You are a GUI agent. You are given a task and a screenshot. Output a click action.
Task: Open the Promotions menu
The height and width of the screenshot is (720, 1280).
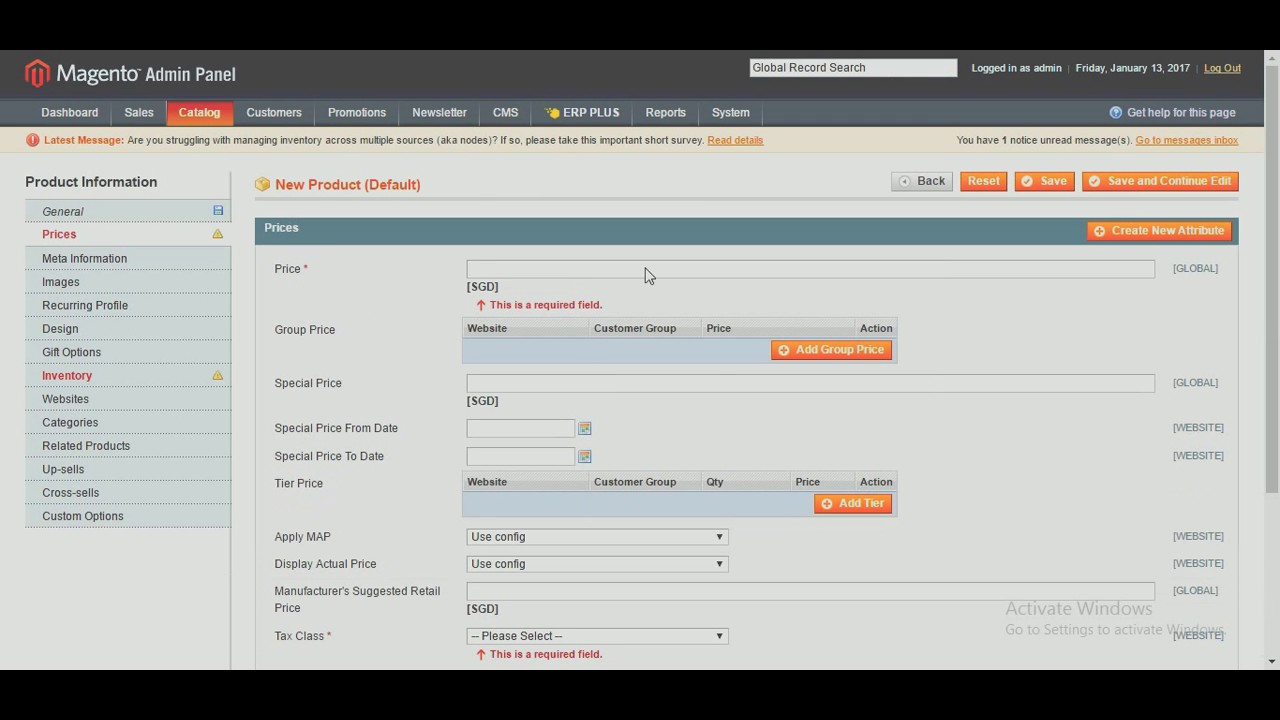[x=357, y=113]
